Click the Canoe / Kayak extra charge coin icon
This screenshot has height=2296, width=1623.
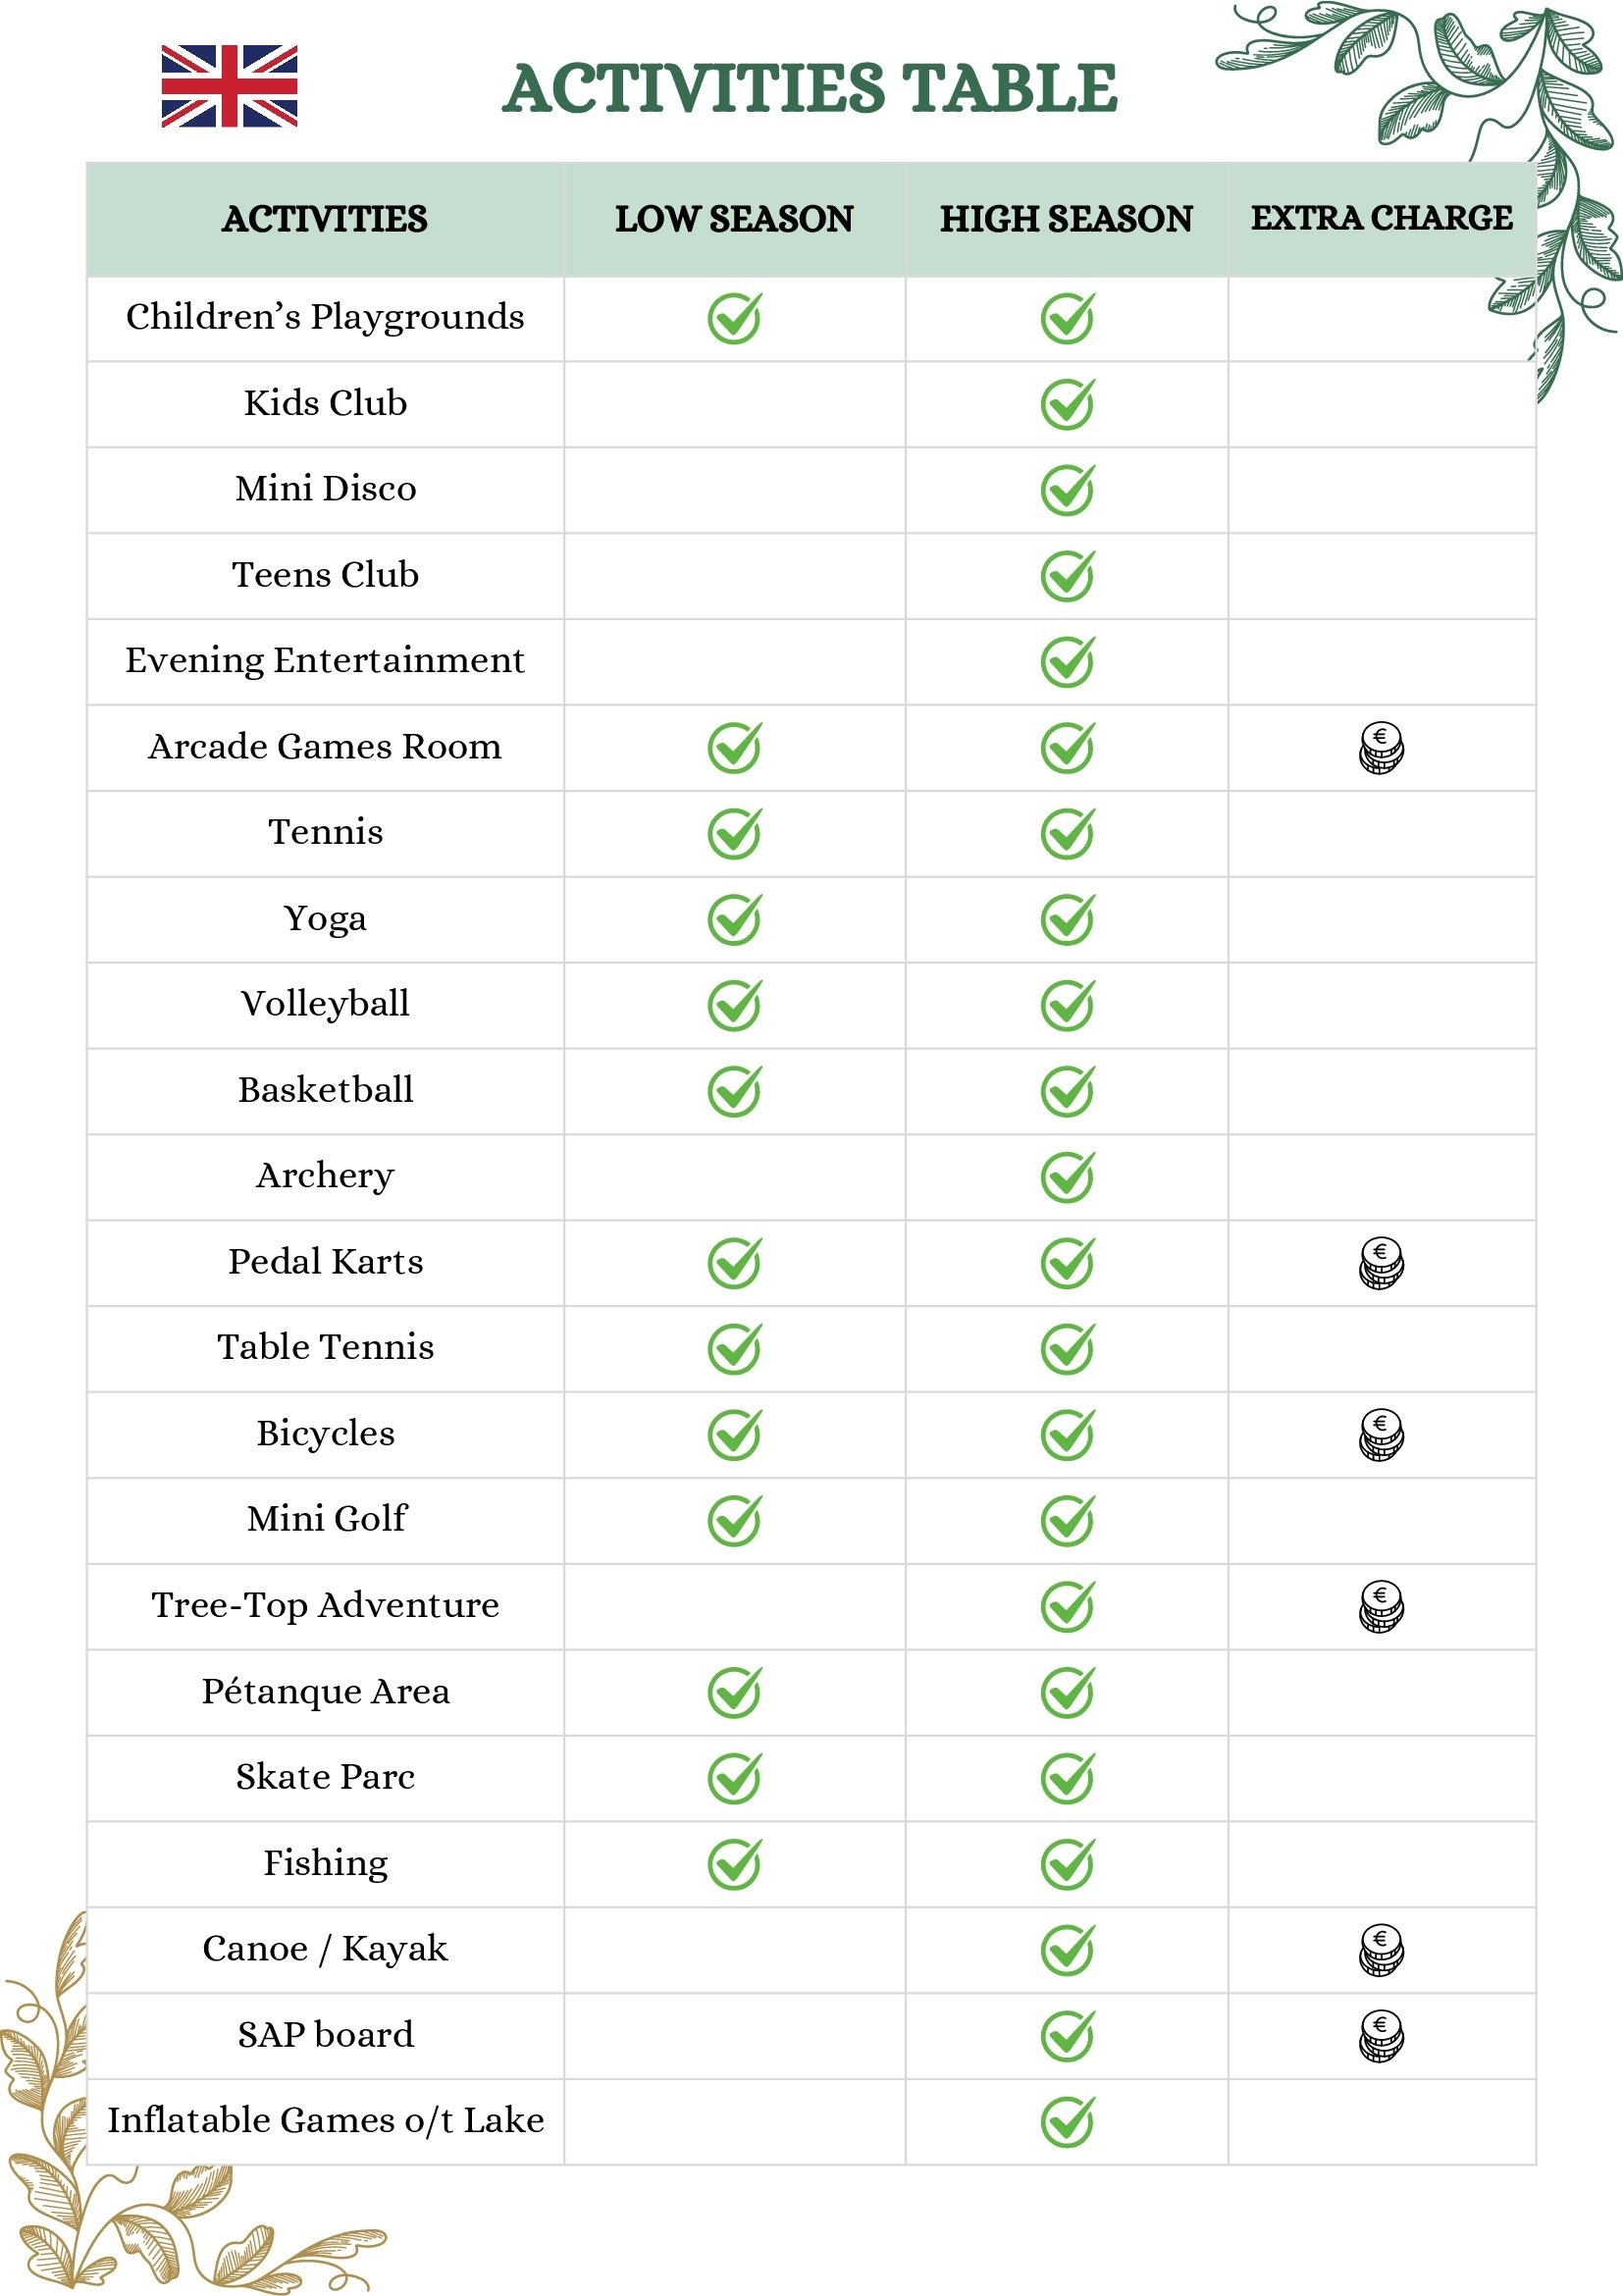point(1381,1950)
